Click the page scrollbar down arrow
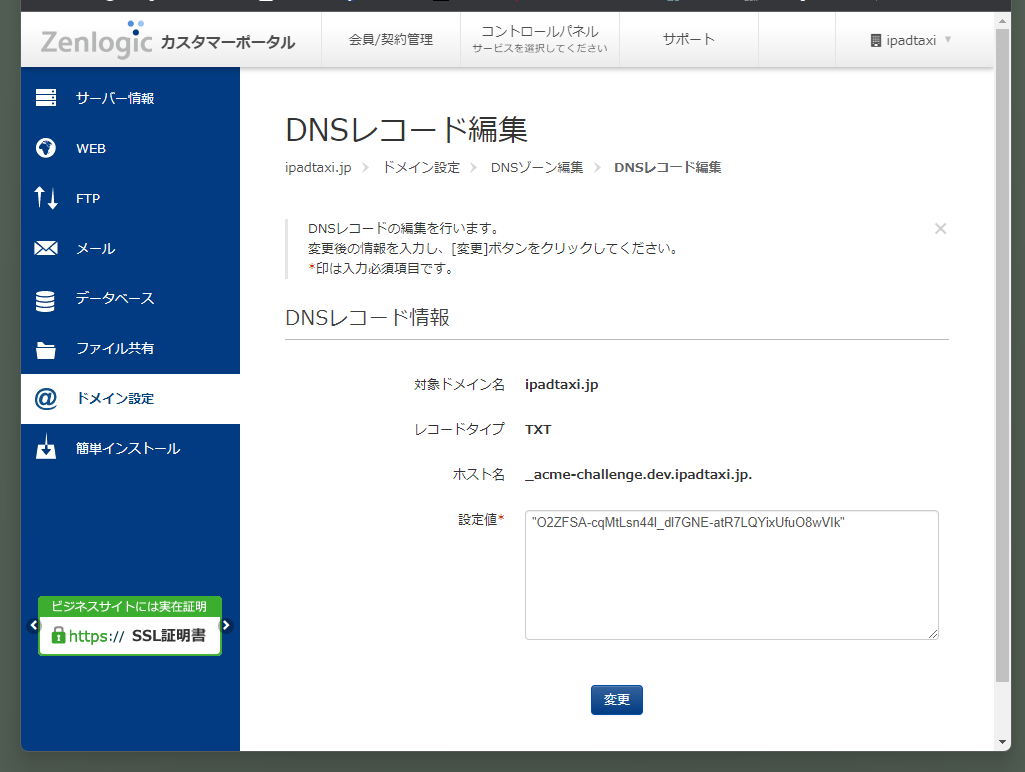 click(1003, 743)
